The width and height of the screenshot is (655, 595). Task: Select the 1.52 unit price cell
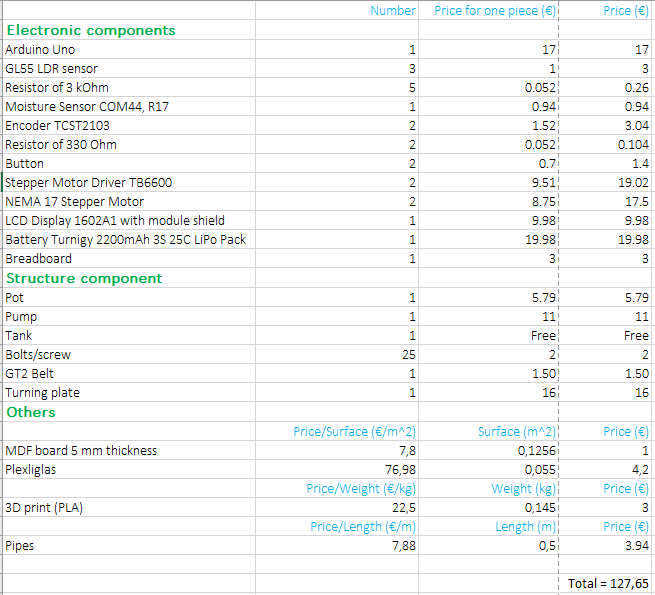pos(488,125)
